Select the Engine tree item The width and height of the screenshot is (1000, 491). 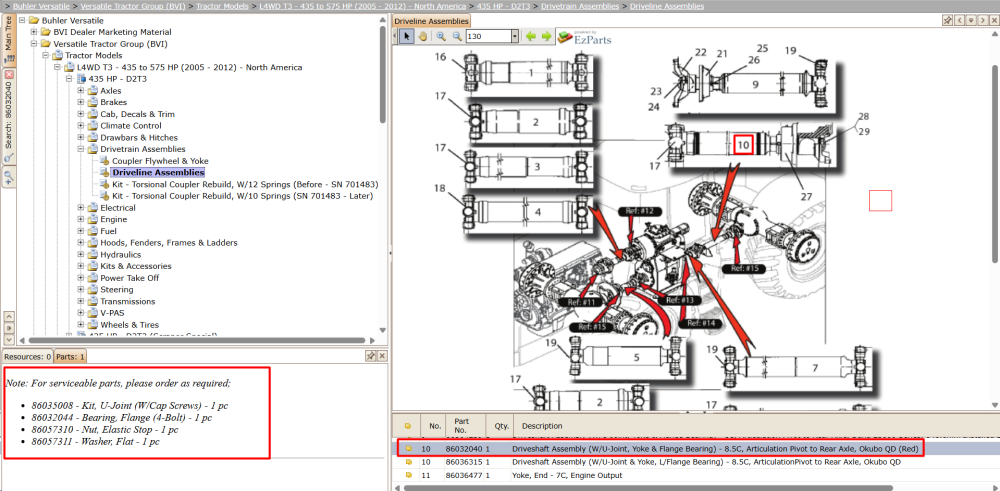114,219
